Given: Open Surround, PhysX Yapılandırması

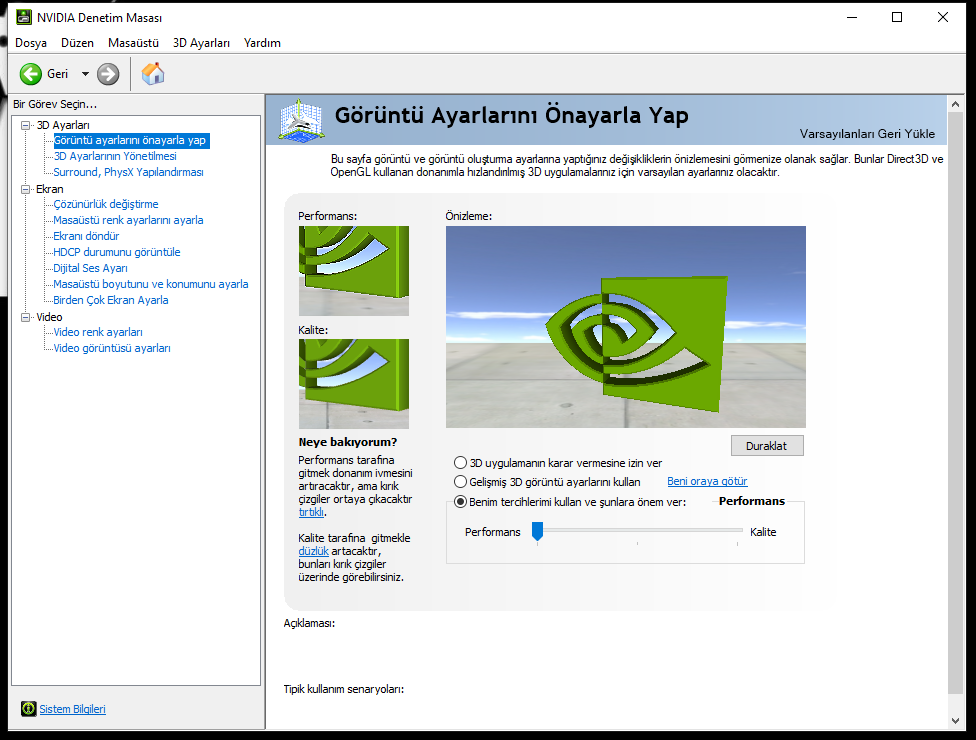Looking at the screenshot, I should (128, 172).
